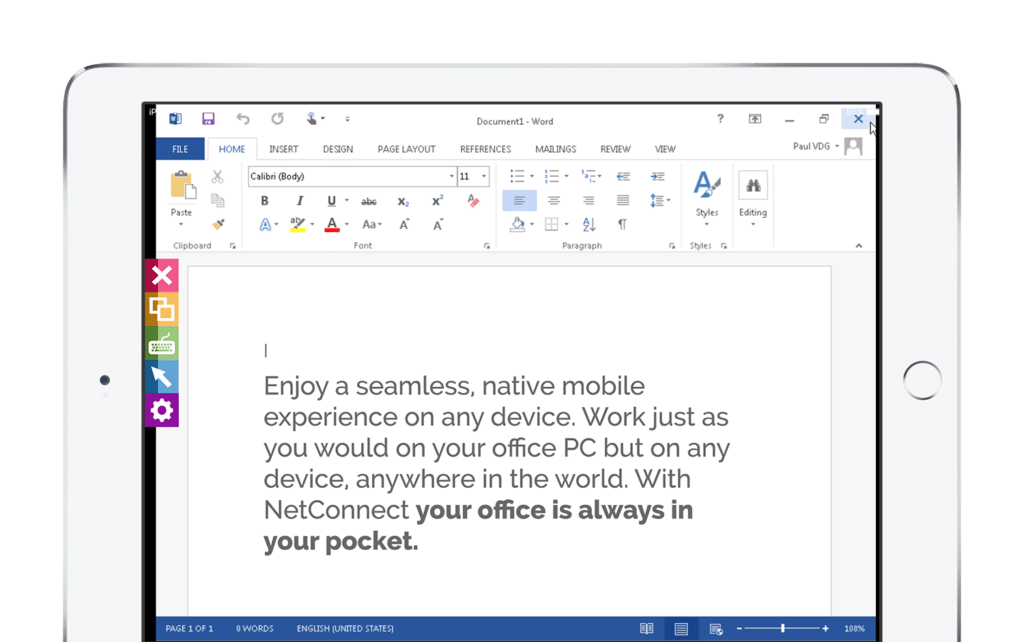Apply strikethrough formatting to text
The image size is (1024, 642).
coord(368,200)
